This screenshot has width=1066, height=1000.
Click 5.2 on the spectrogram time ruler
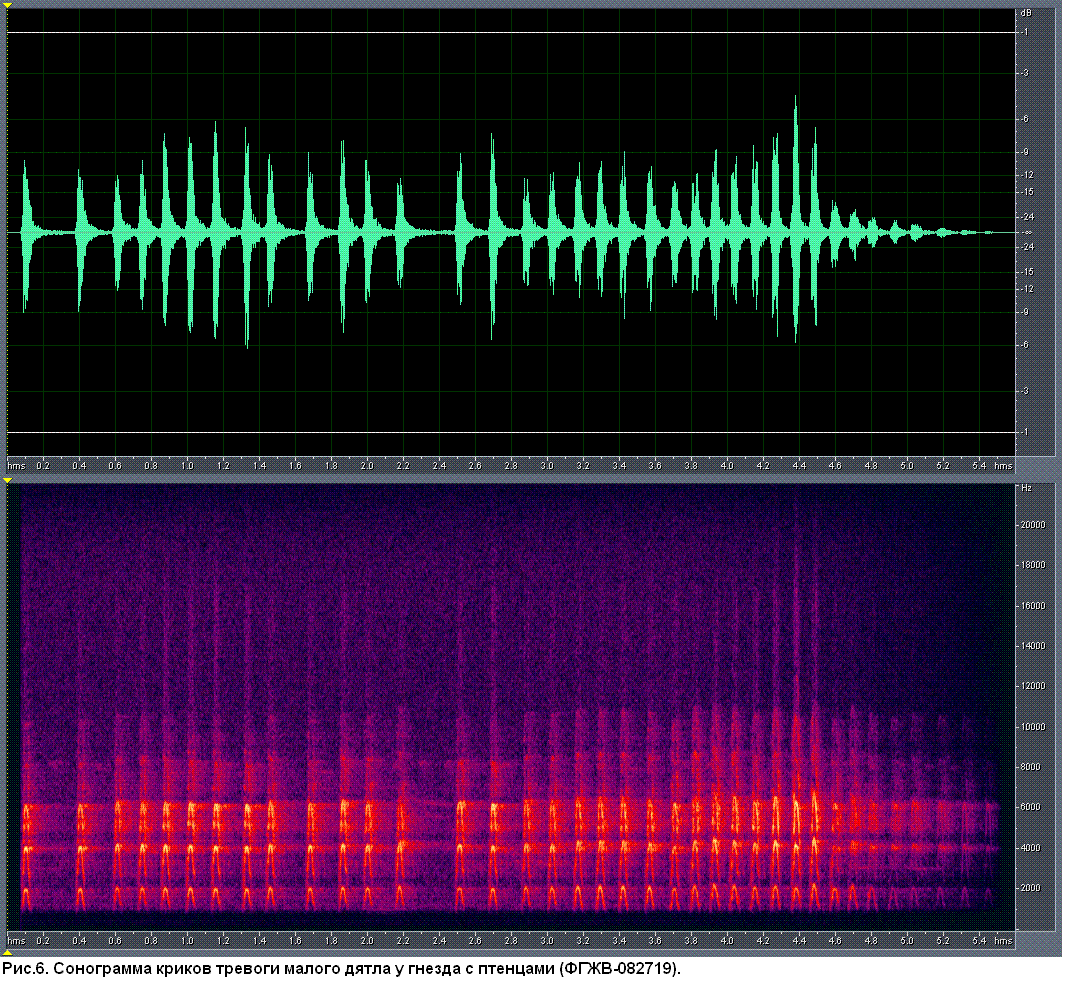[x=943, y=941]
